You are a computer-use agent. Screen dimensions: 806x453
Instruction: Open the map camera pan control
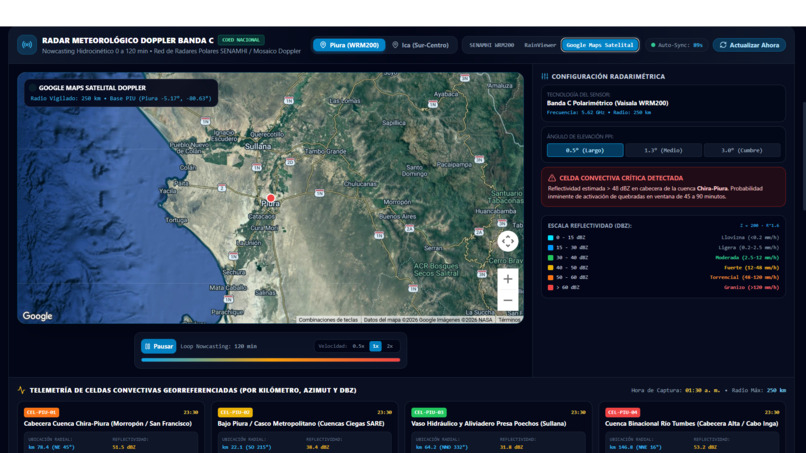click(507, 241)
